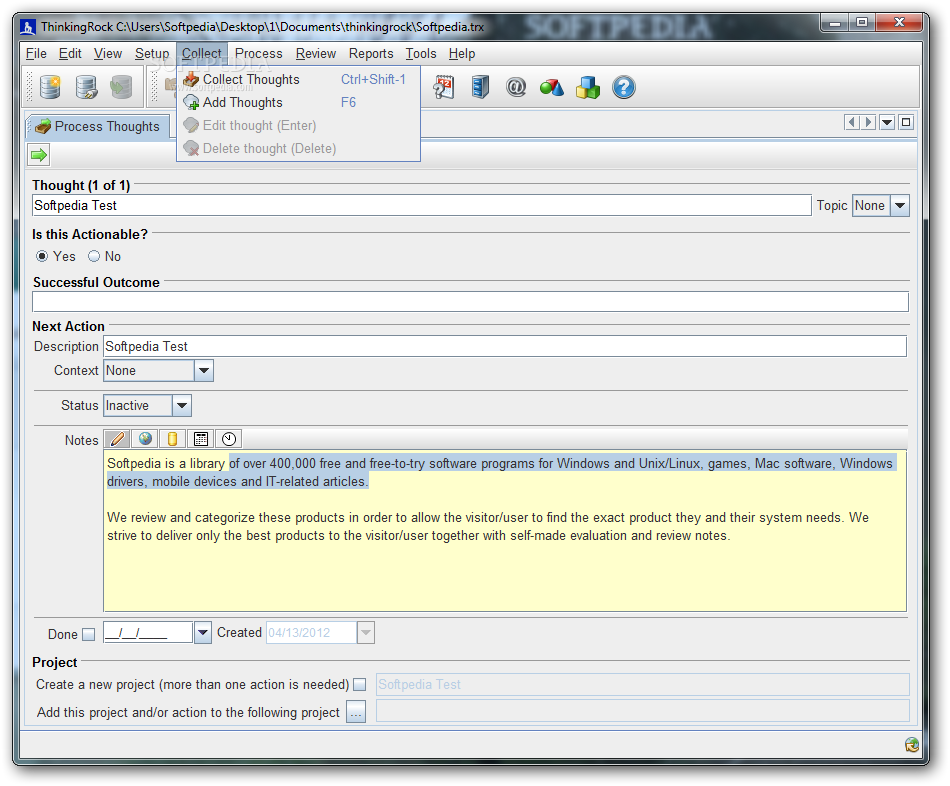The image size is (950, 786).
Task: Open the @ contexts toolbar icon
Action: (516, 87)
